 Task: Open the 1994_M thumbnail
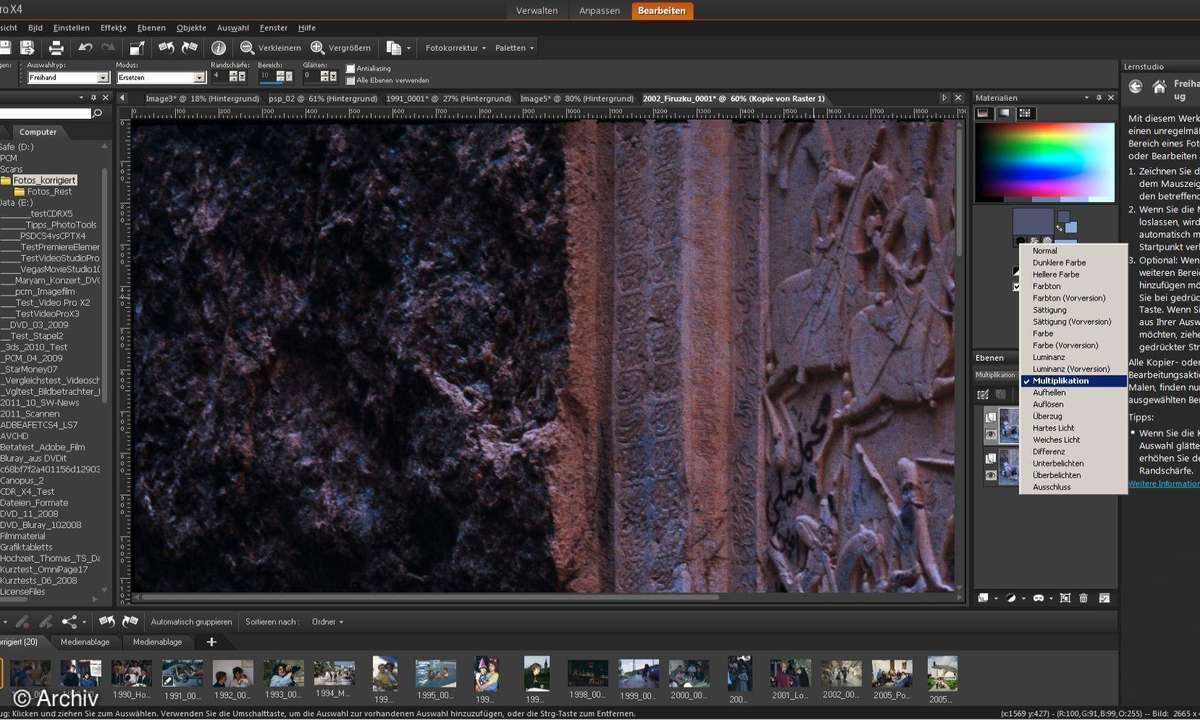click(x=333, y=680)
